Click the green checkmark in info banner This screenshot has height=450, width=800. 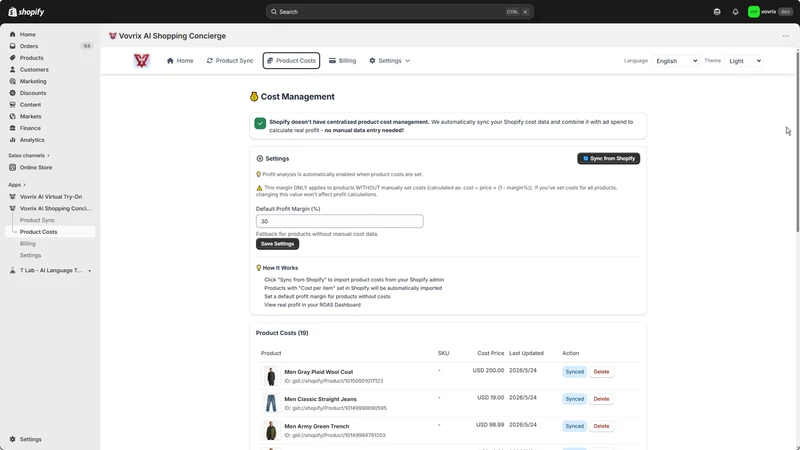point(260,123)
